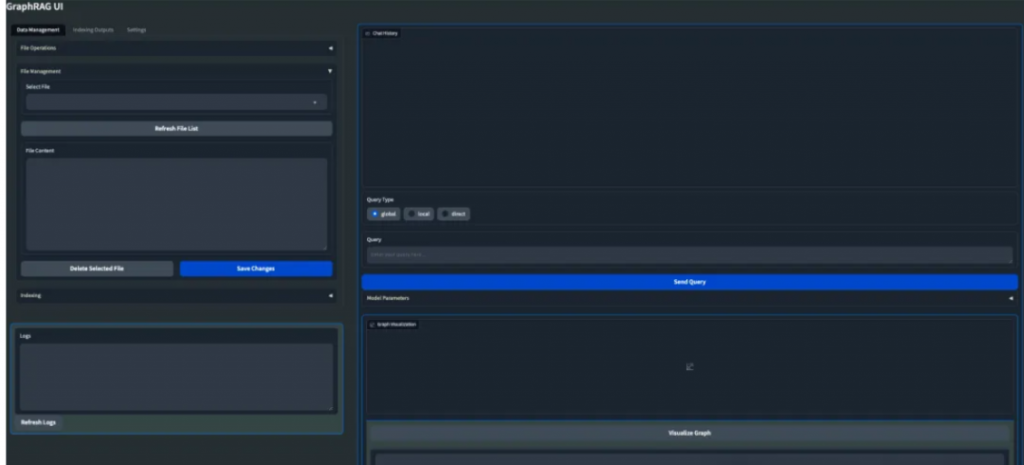Viewport: 1024px width, 465px height.
Task: Click the Select File label
Action: (38, 87)
